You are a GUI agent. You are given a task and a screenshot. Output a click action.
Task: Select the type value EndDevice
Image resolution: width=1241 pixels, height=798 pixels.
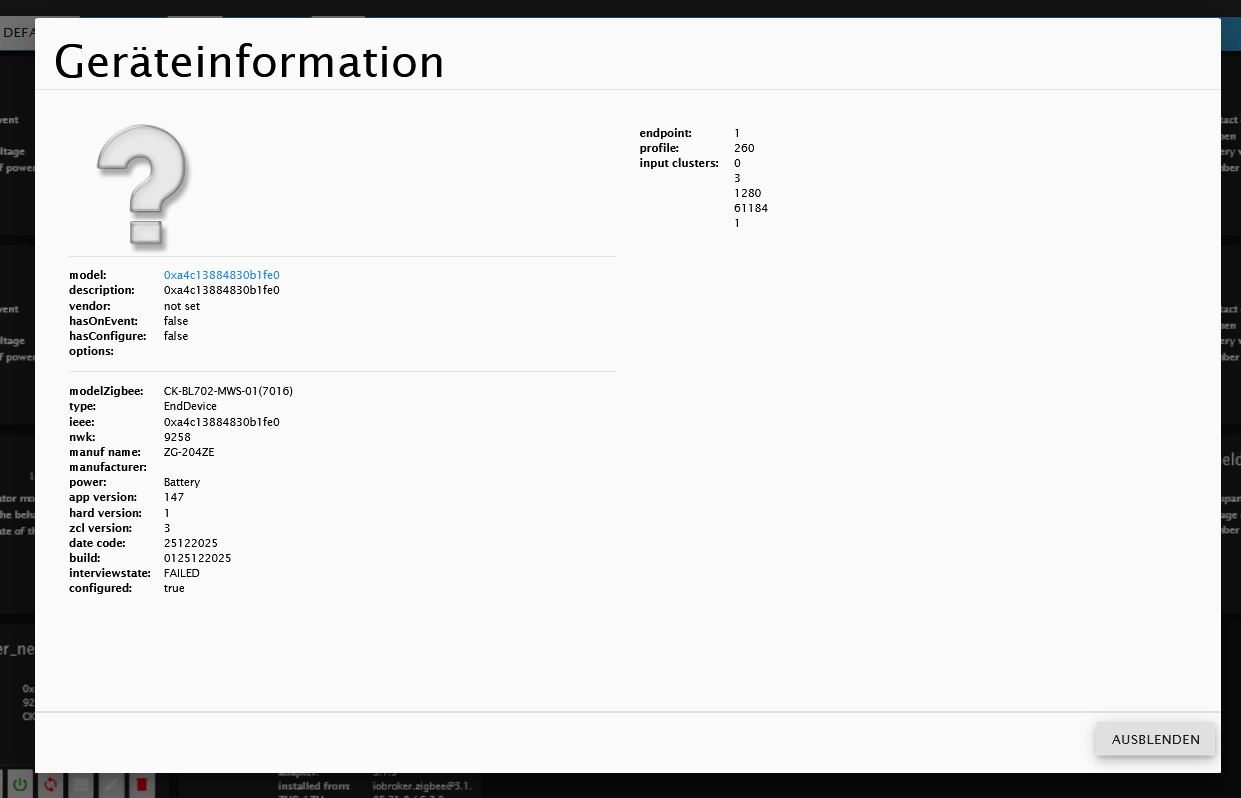(x=190, y=406)
